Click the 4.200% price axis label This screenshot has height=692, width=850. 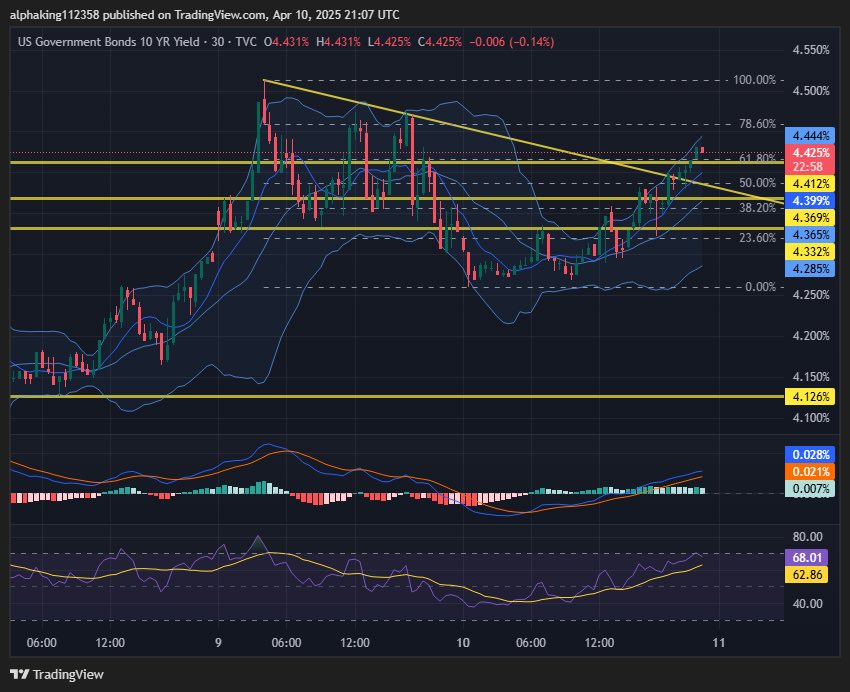pyautogui.click(x=810, y=336)
